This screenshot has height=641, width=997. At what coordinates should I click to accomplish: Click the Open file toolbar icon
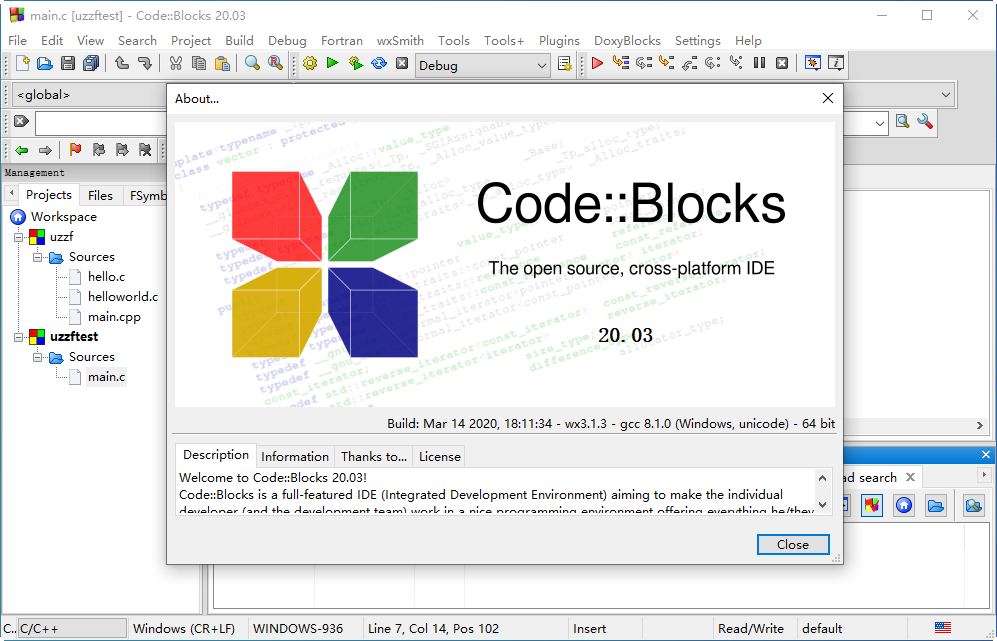pyautogui.click(x=45, y=63)
